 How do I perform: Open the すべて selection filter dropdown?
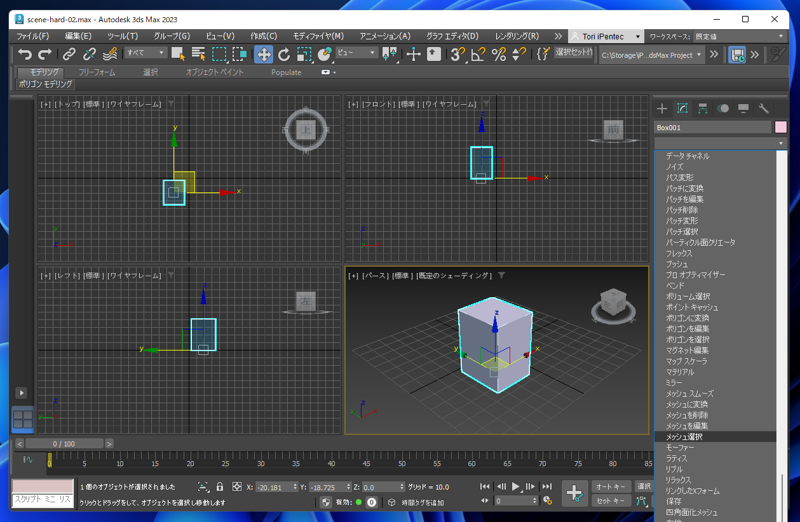point(145,53)
